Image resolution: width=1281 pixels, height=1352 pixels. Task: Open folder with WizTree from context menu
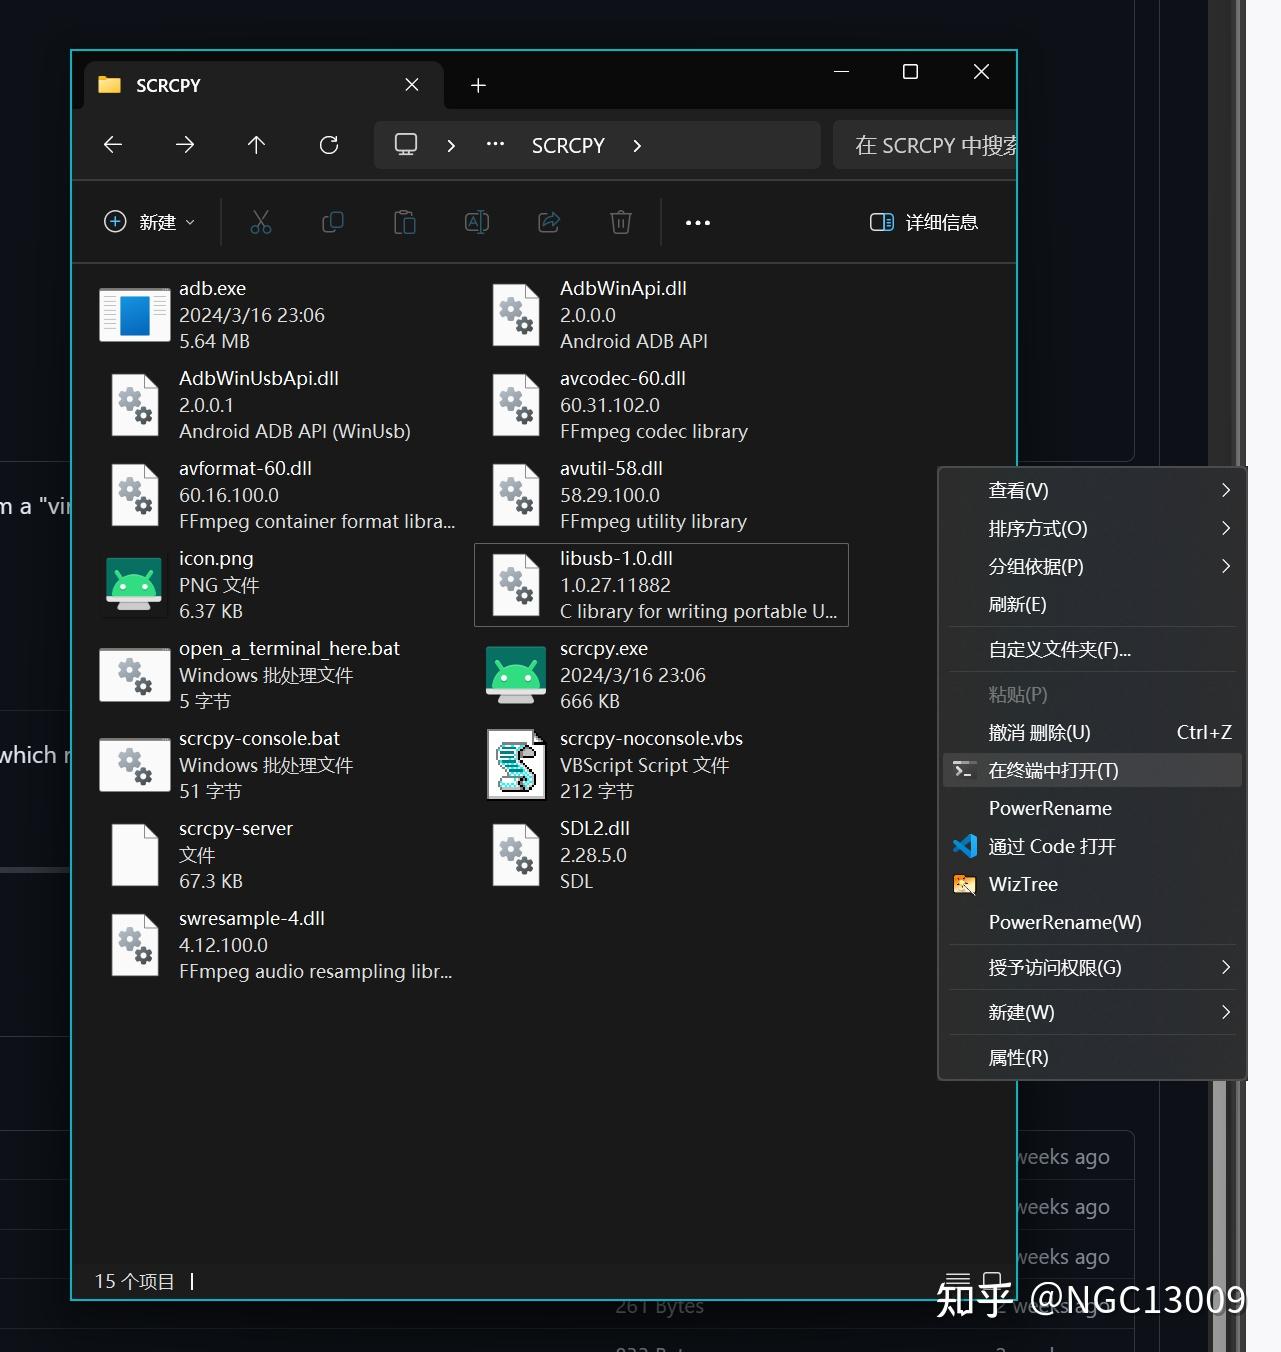pos(1023,884)
